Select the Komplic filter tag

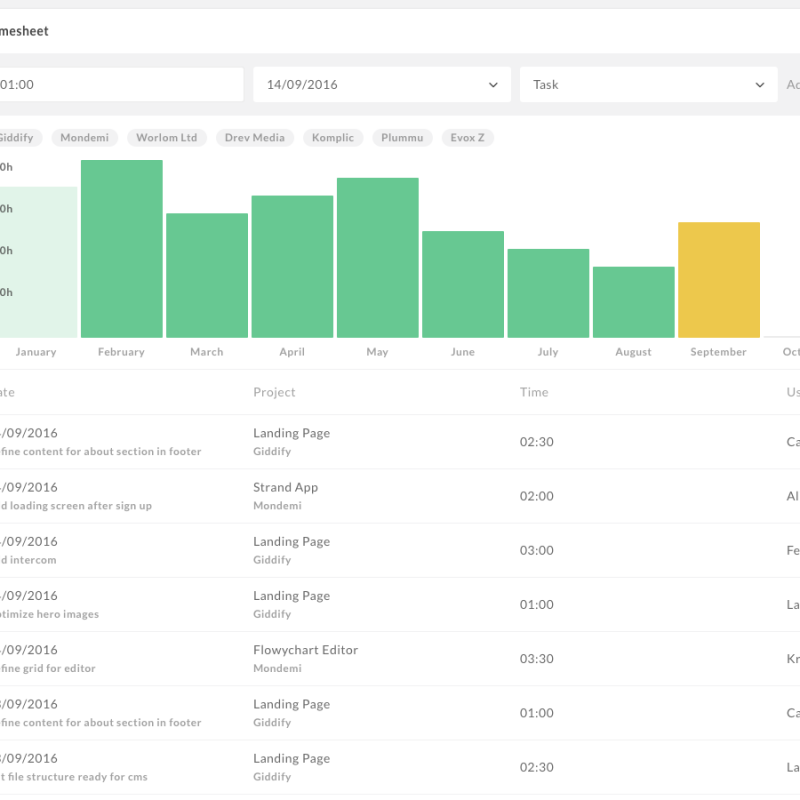[333, 138]
